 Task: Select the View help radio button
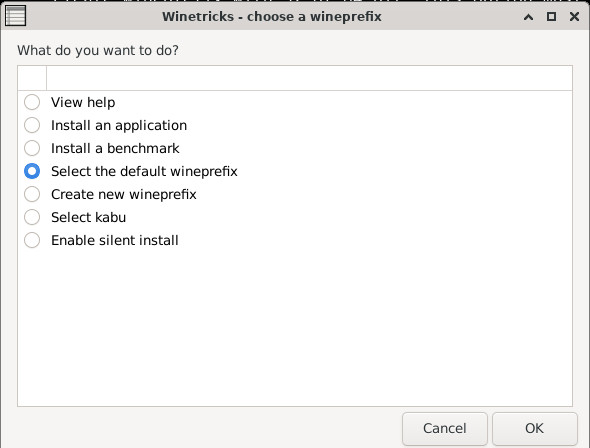click(x=32, y=102)
